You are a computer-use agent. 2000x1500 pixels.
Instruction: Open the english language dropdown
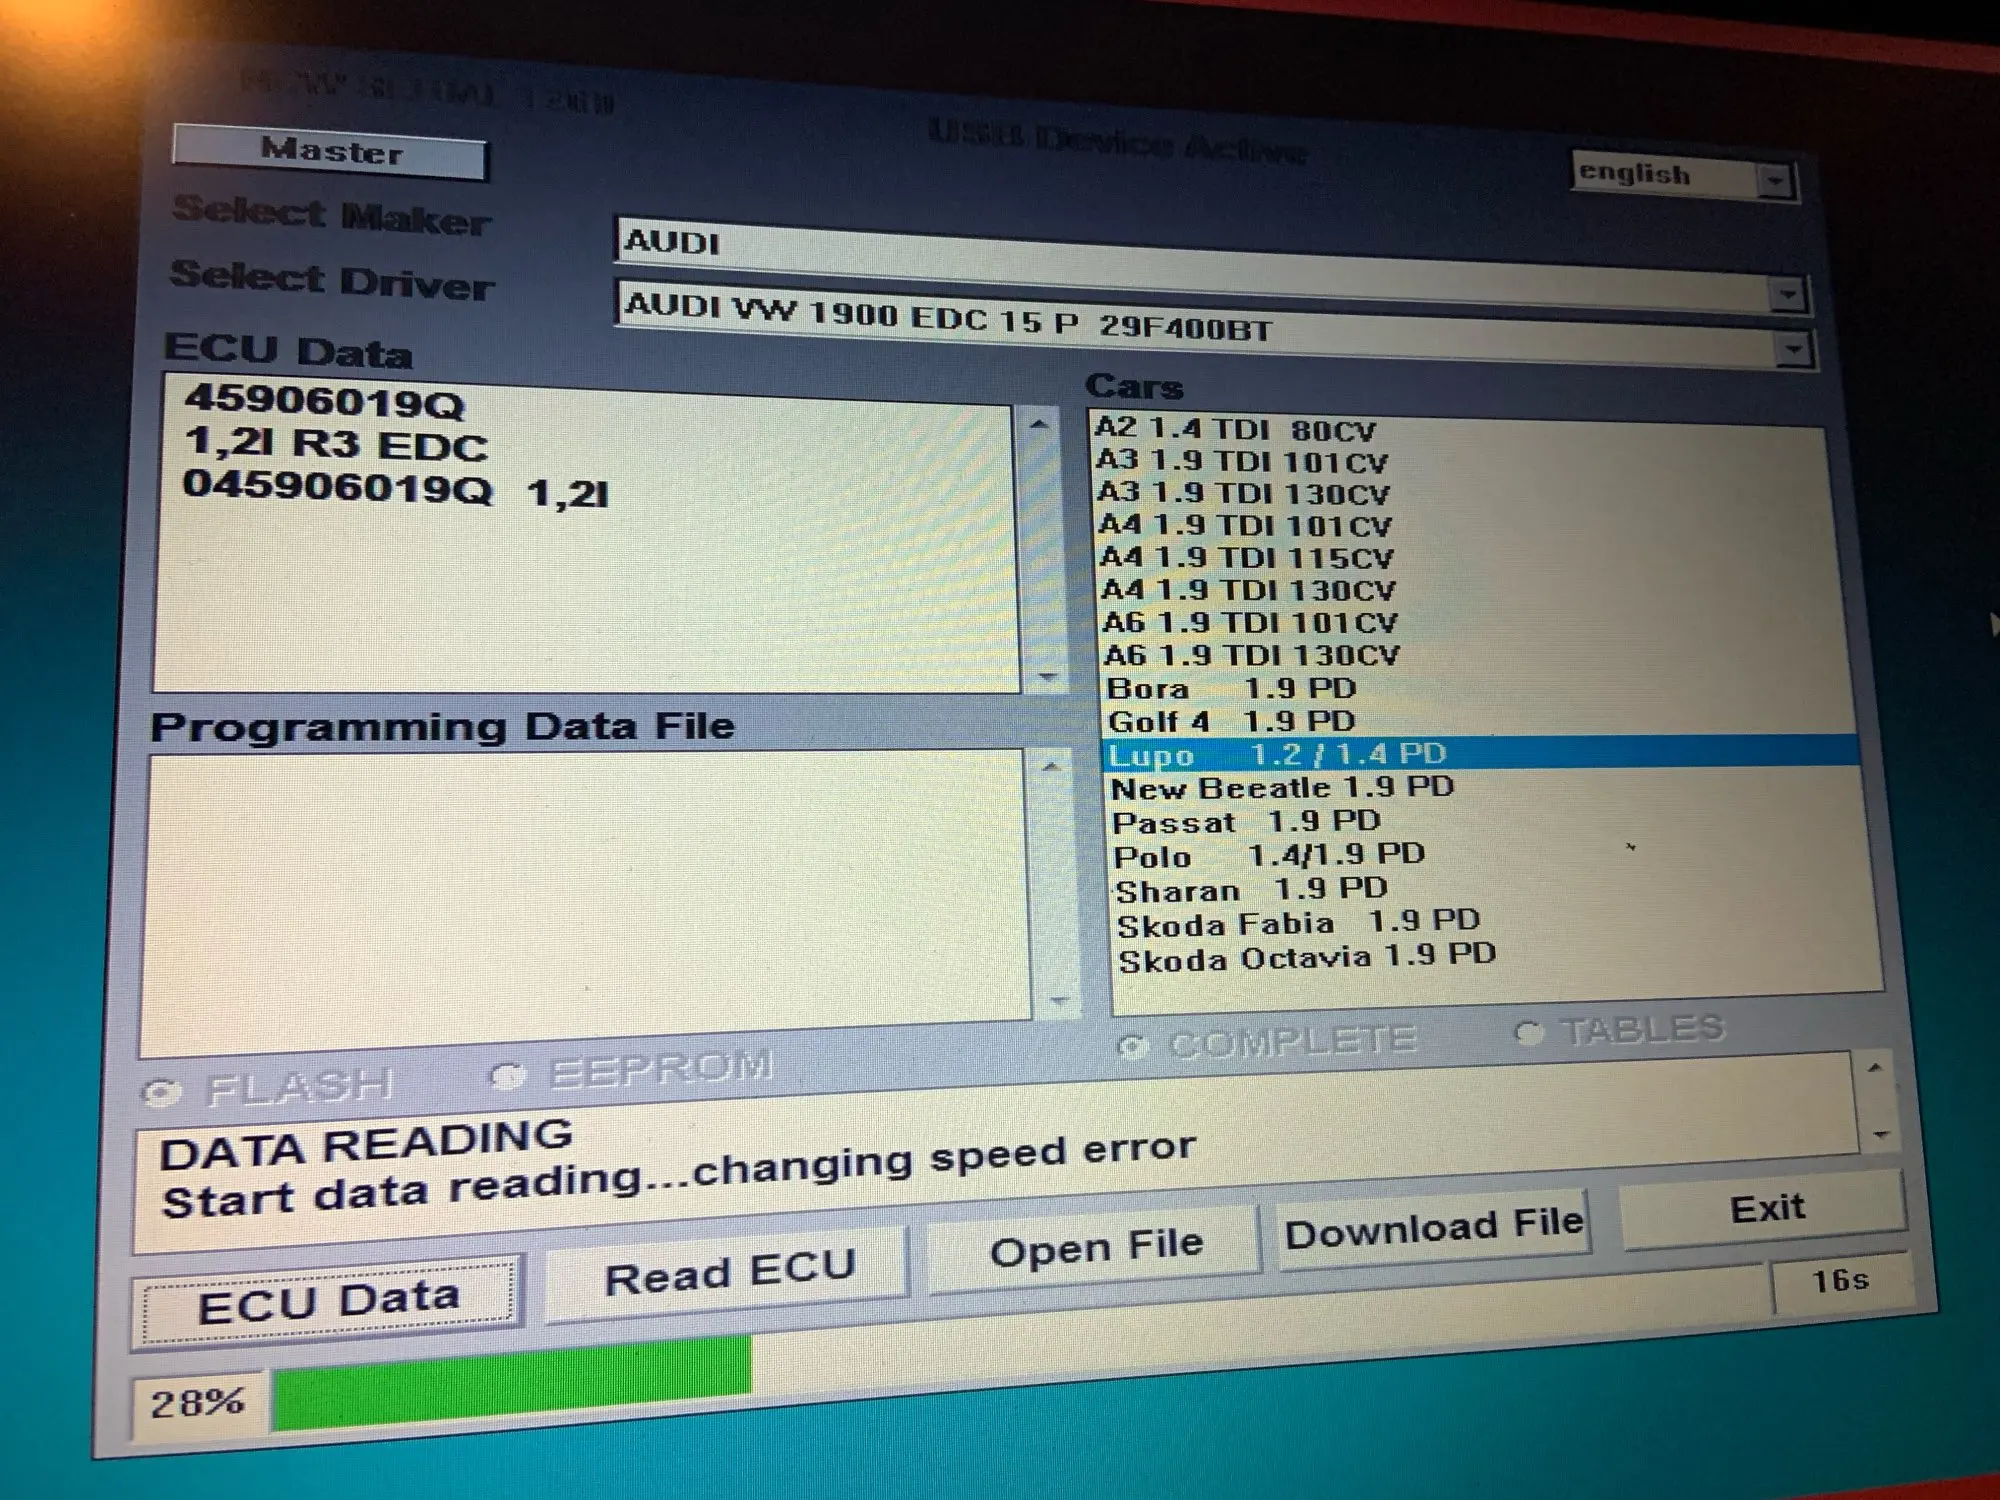1775,182
